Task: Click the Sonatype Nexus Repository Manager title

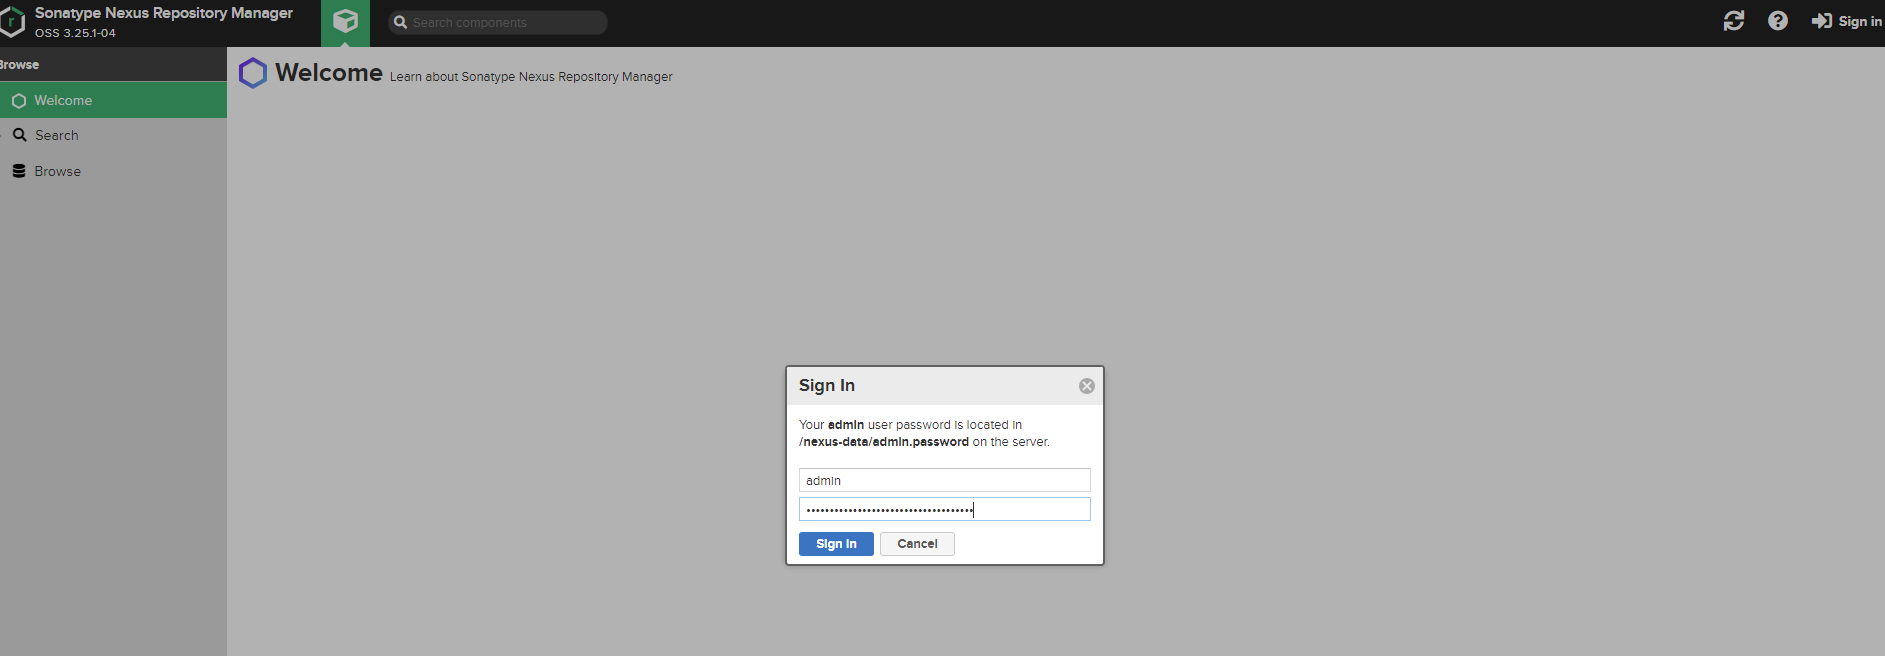Action: point(164,13)
